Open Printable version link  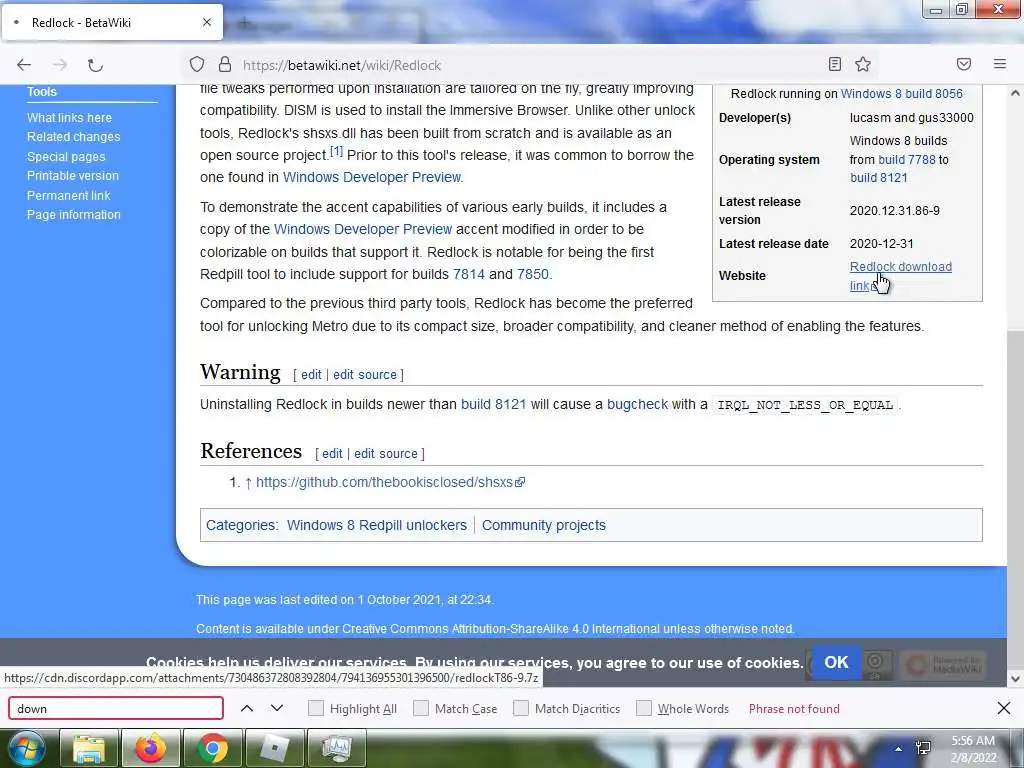(x=72, y=176)
